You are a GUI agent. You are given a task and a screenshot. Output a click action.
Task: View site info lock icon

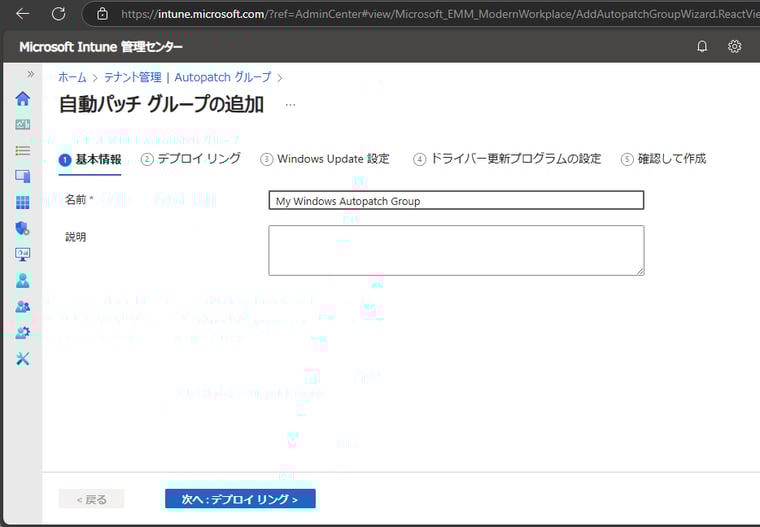point(102,14)
